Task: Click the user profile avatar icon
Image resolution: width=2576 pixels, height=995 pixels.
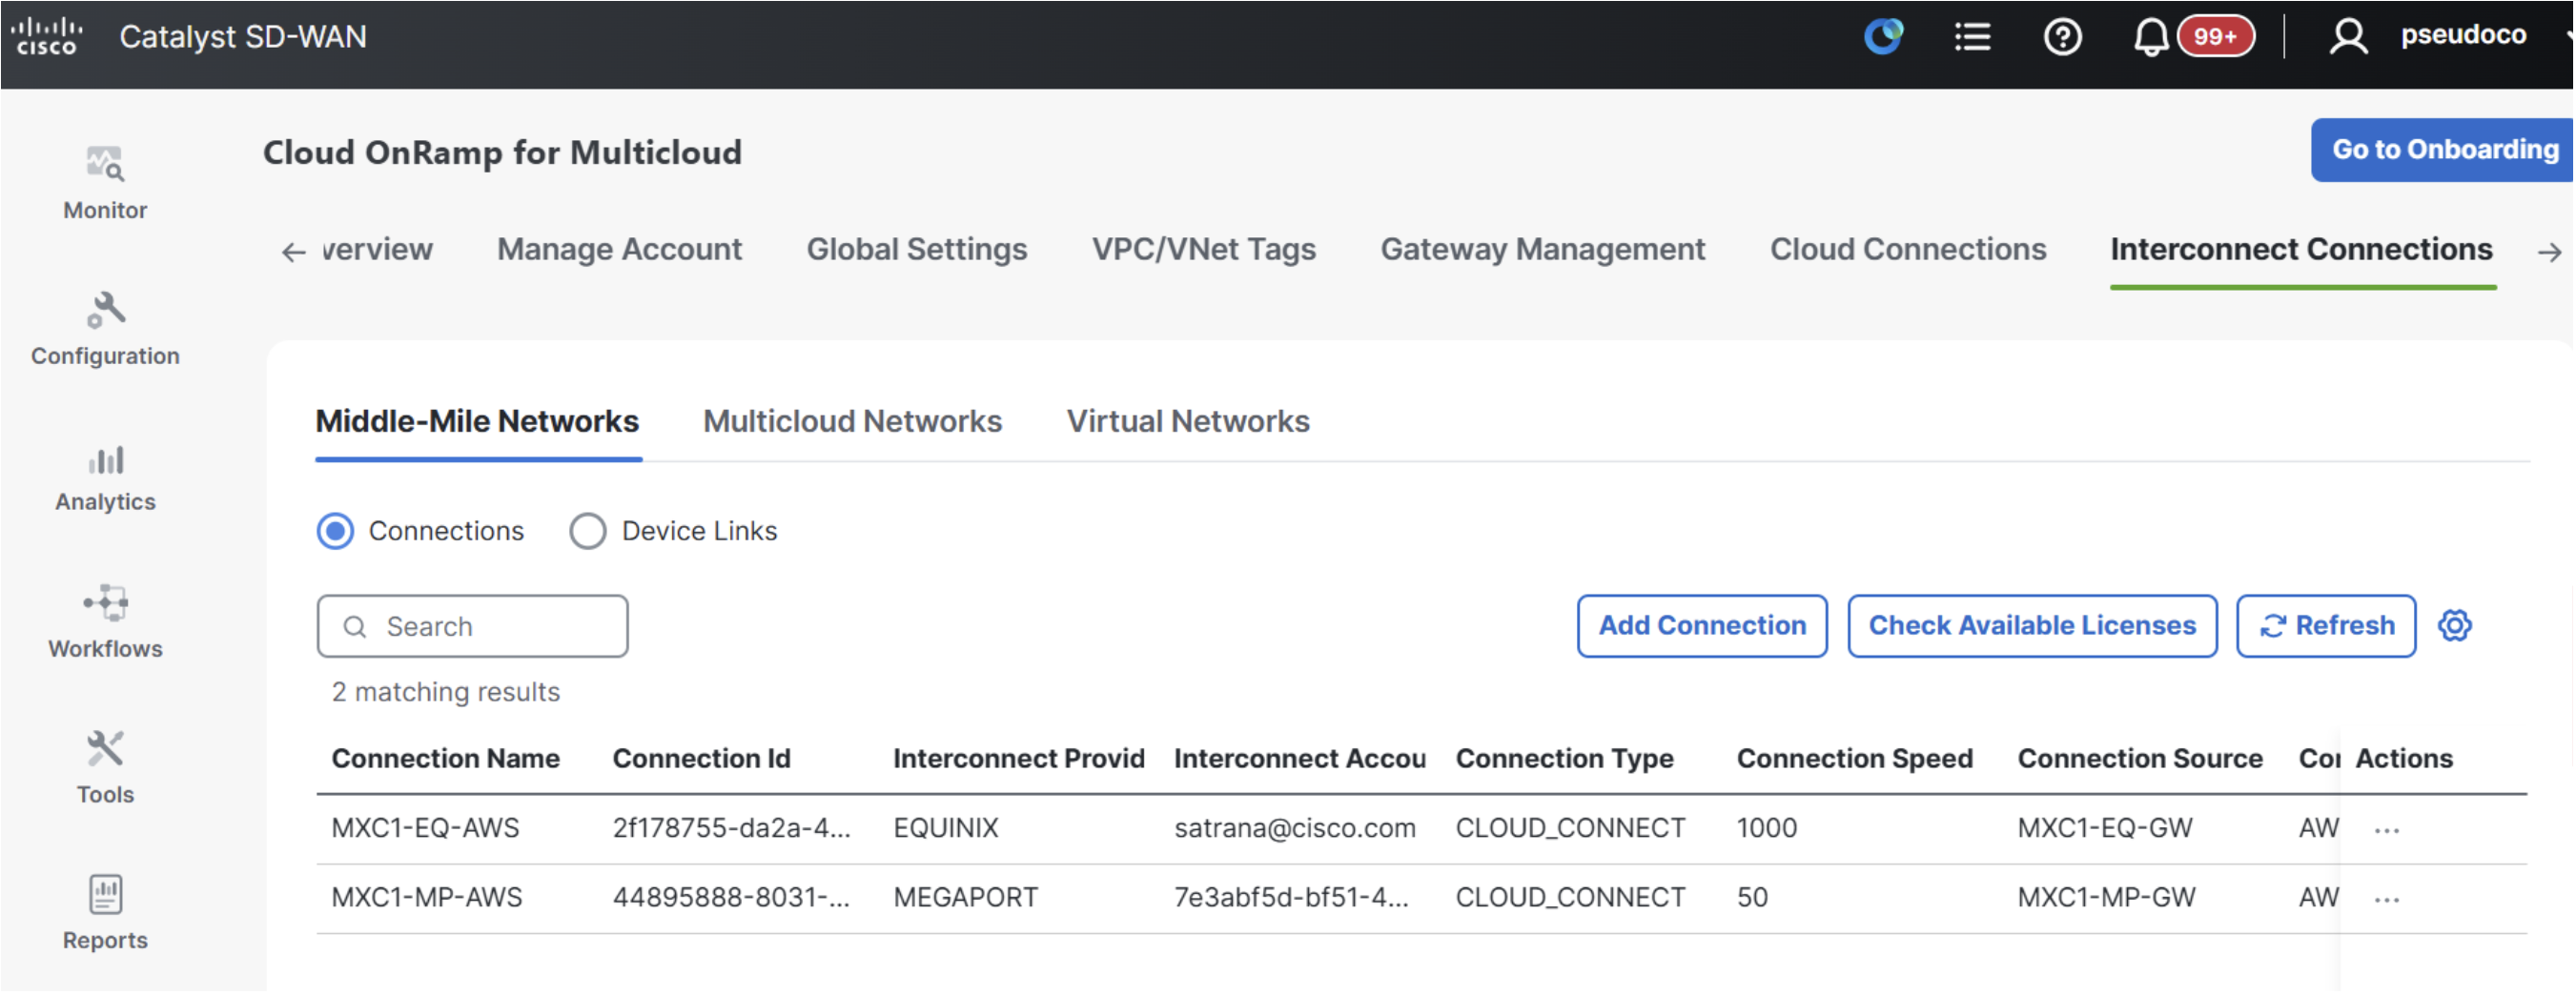Action: point(2348,38)
